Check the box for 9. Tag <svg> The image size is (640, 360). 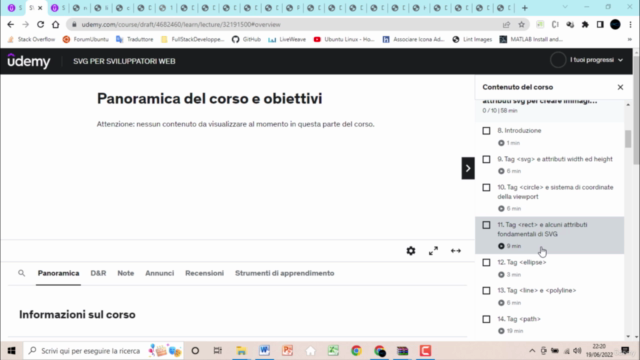486,159
